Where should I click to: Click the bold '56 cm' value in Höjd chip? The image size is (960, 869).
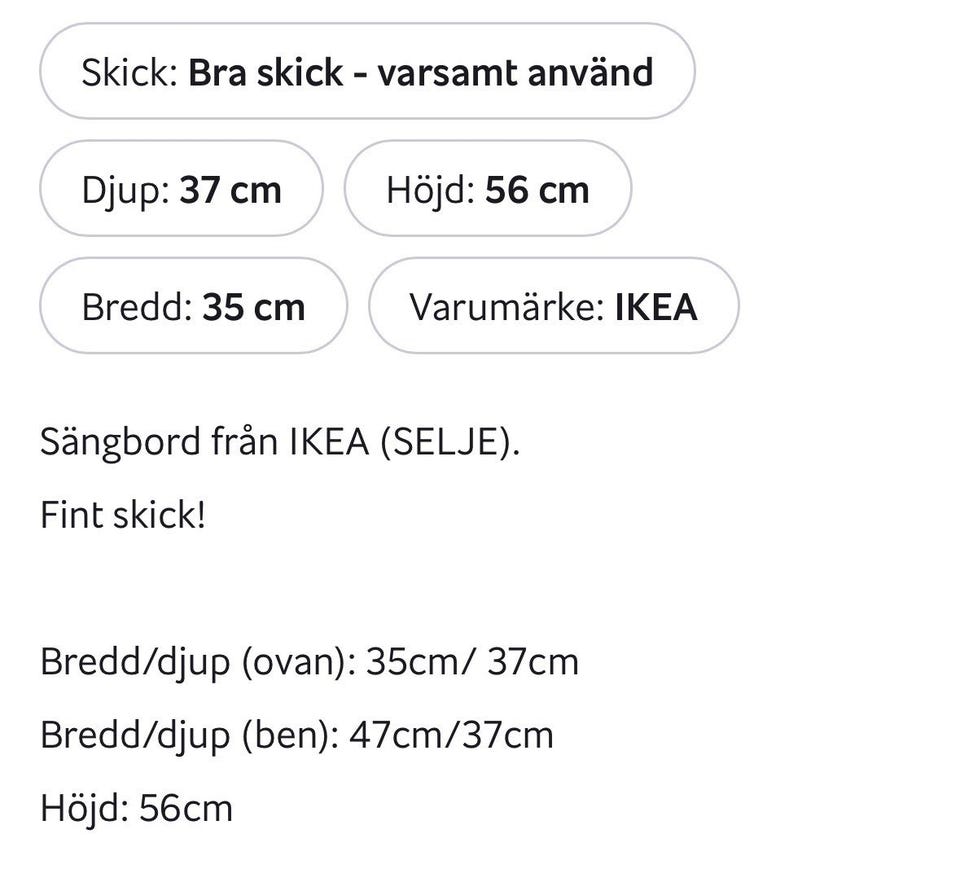click(x=537, y=189)
